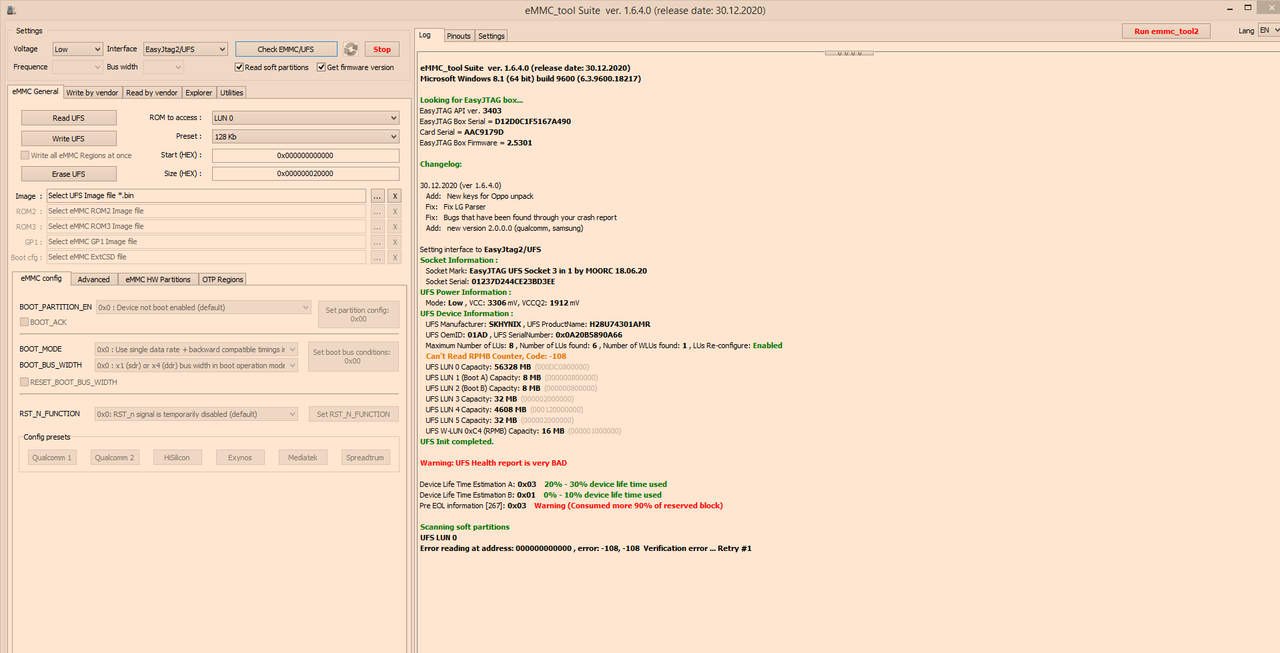Open the BOOT_PARTITION_EN dropdown
Screen dimensions: 1280x653
[203, 307]
